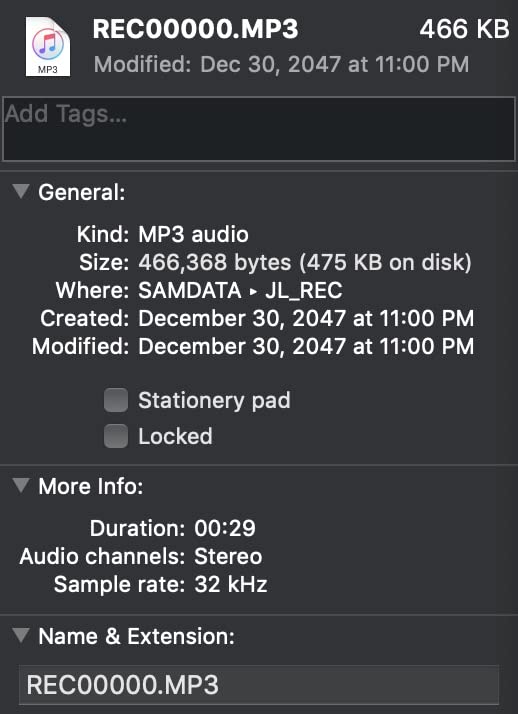
Task: Click the REC00000.MP3 name text field
Action: [x=259, y=684]
